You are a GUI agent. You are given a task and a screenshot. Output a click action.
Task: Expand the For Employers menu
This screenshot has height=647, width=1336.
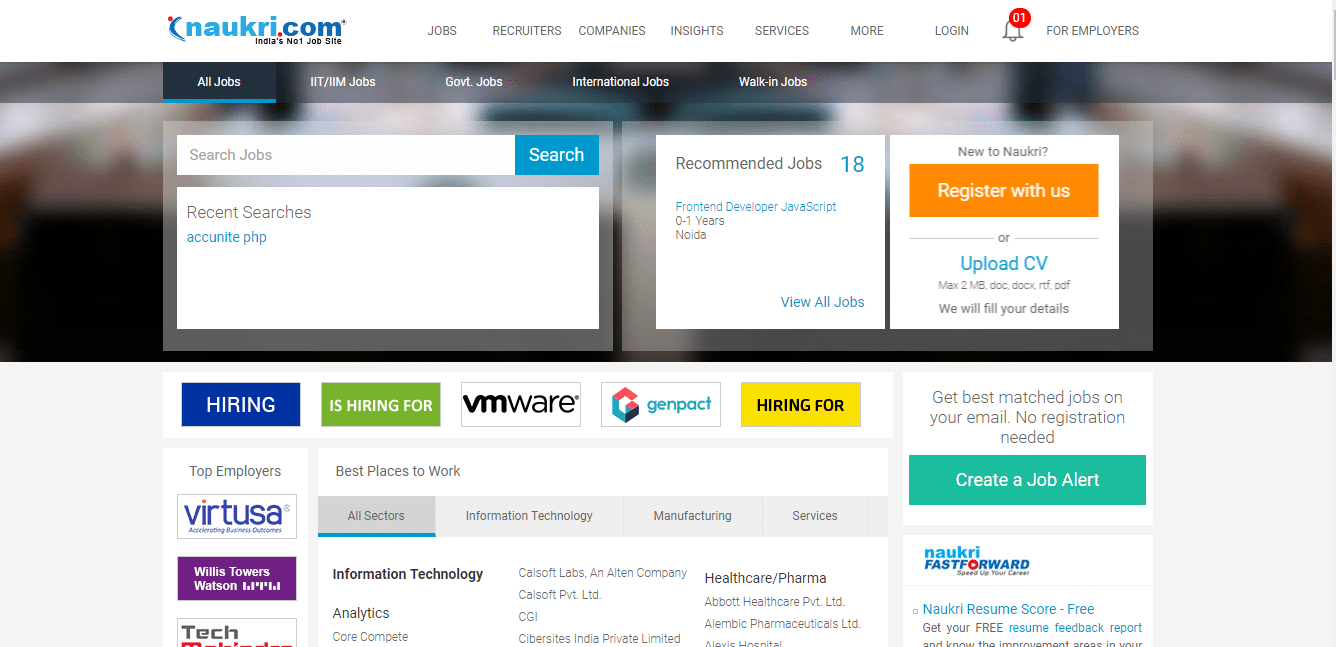click(1092, 31)
